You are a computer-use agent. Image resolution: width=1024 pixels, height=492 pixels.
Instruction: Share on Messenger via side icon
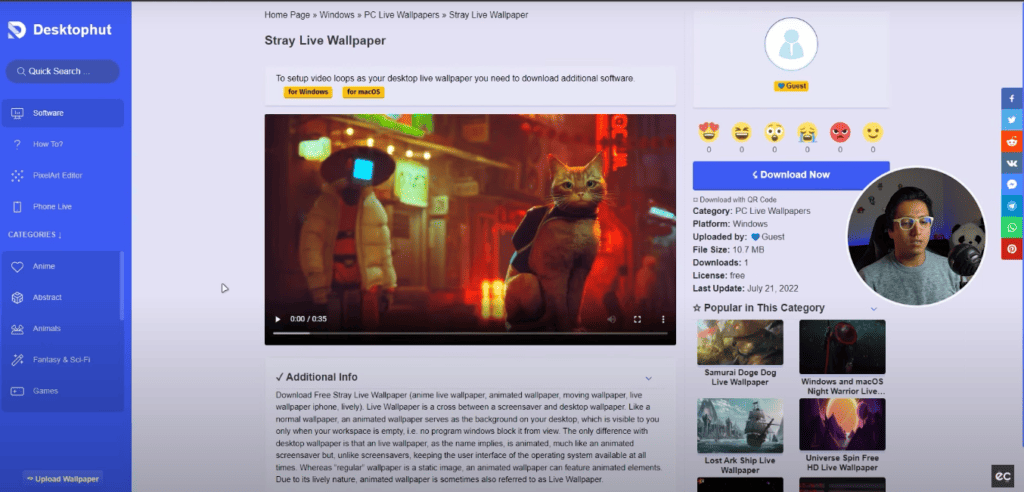tap(1012, 185)
